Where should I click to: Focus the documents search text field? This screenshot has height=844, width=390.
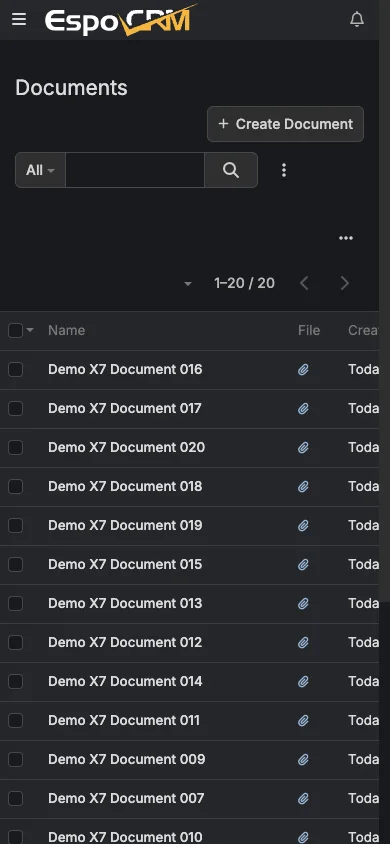[x=135, y=170]
